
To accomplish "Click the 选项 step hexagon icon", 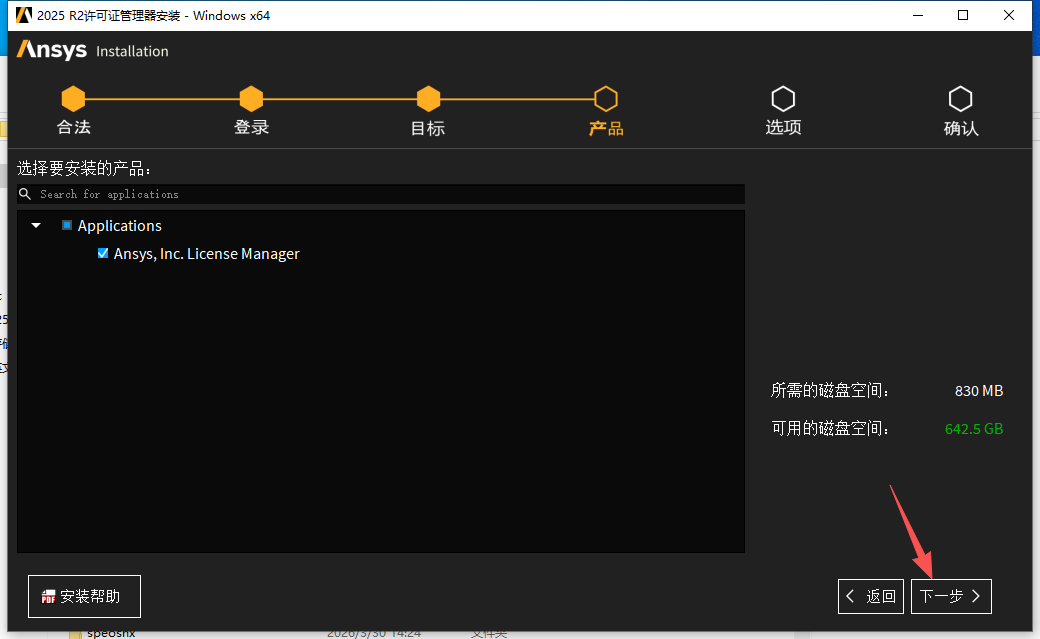I will (x=783, y=98).
